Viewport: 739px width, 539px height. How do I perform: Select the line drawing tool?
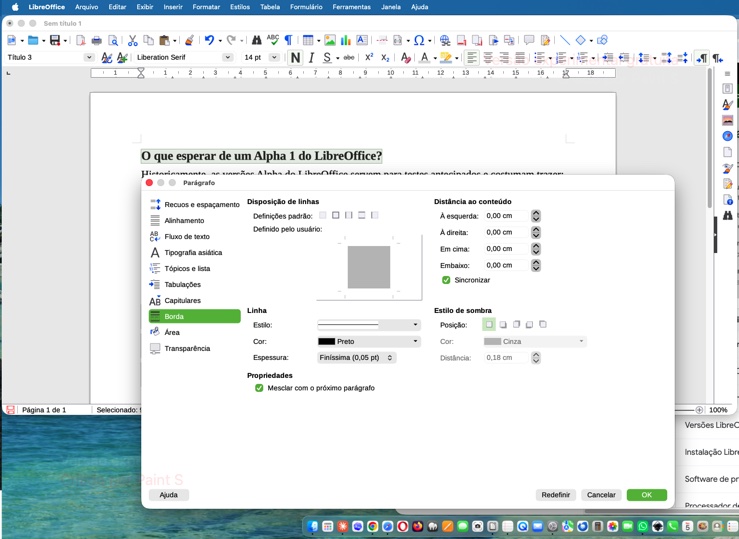(564, 41)
